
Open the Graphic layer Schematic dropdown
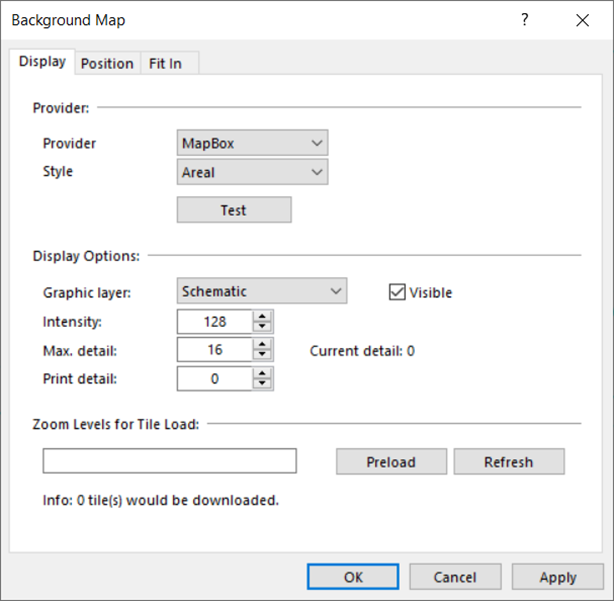click(261, 291)
